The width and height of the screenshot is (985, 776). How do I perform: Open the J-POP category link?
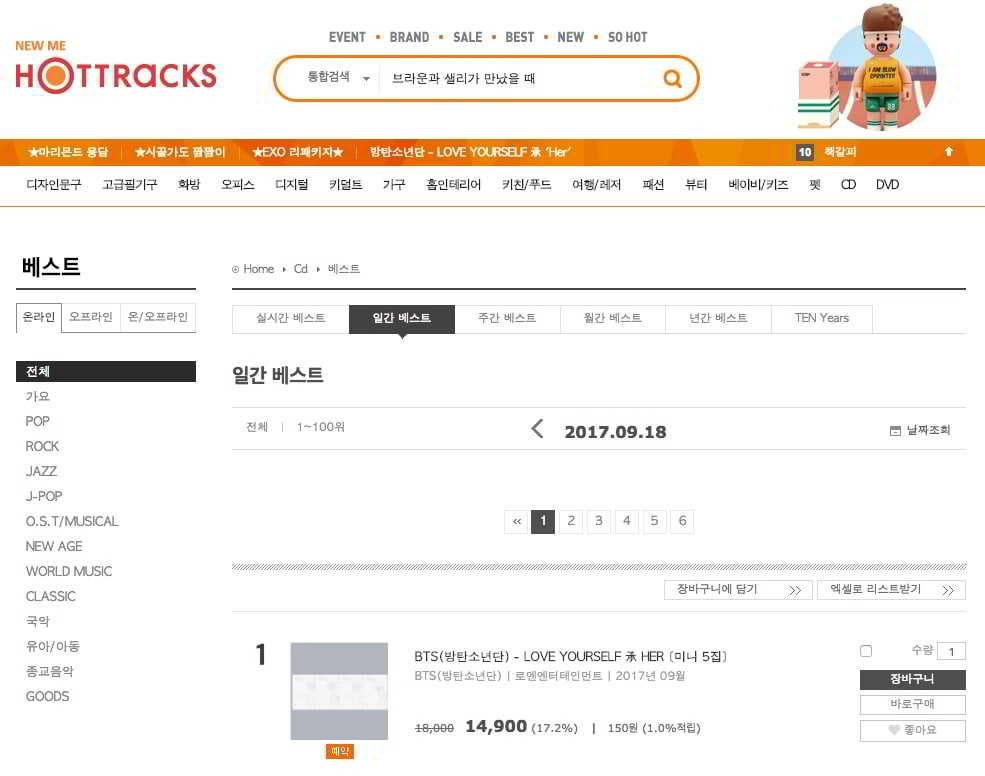click(44, 496)
